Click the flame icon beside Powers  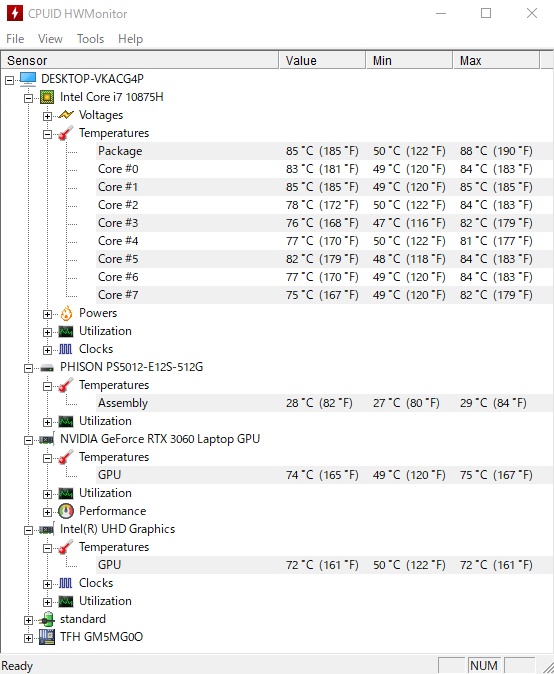[66, 313]
